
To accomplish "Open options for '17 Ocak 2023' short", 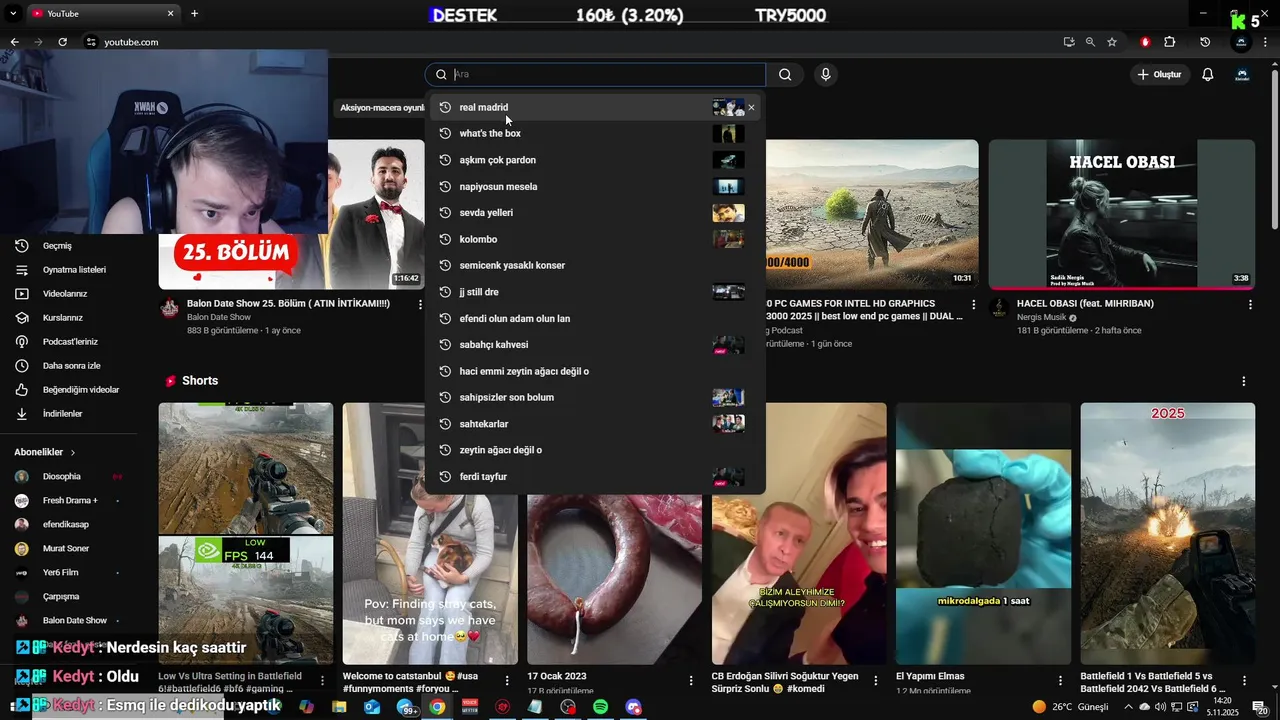I will [x=691, y=680].
